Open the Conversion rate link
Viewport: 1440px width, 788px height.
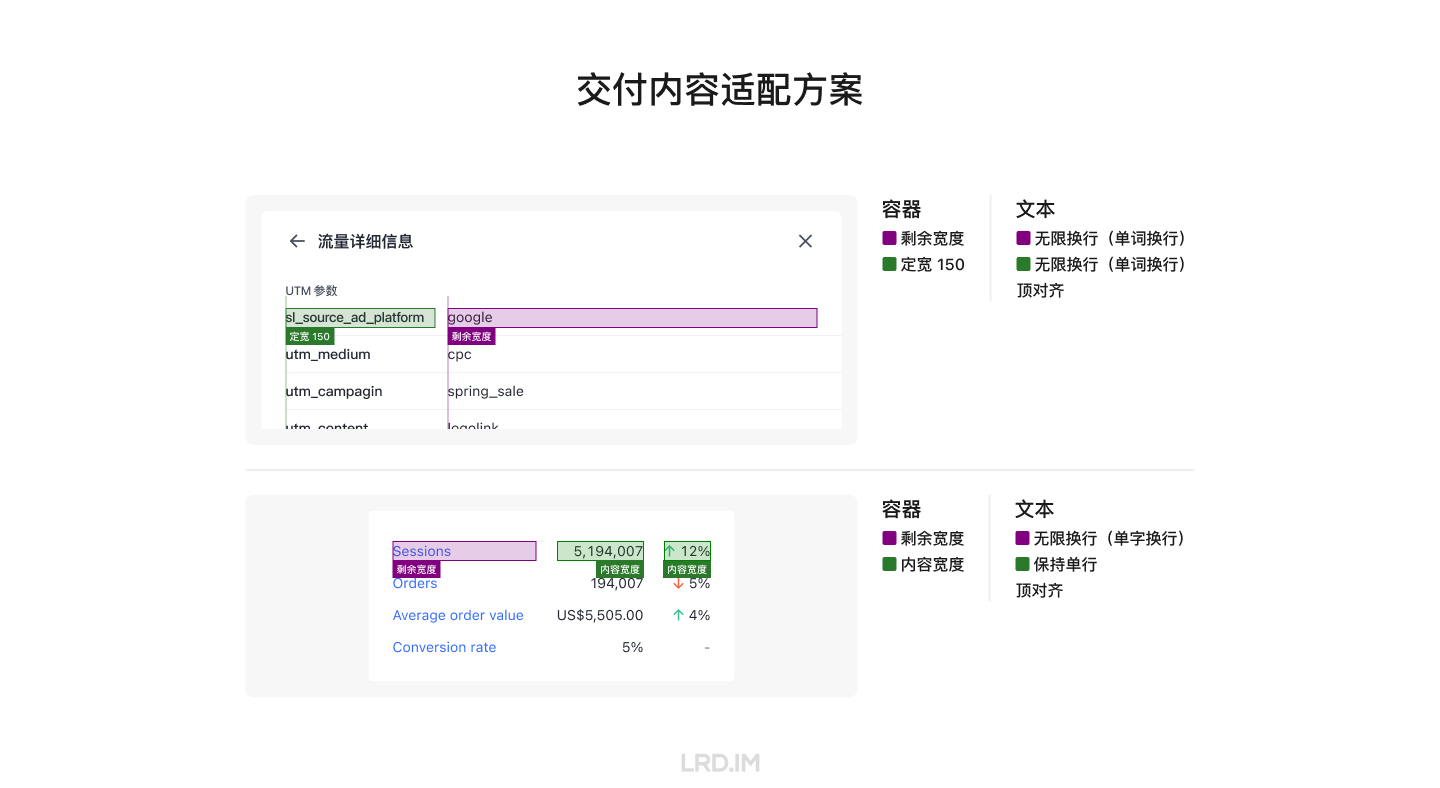(x=444, y=647)
